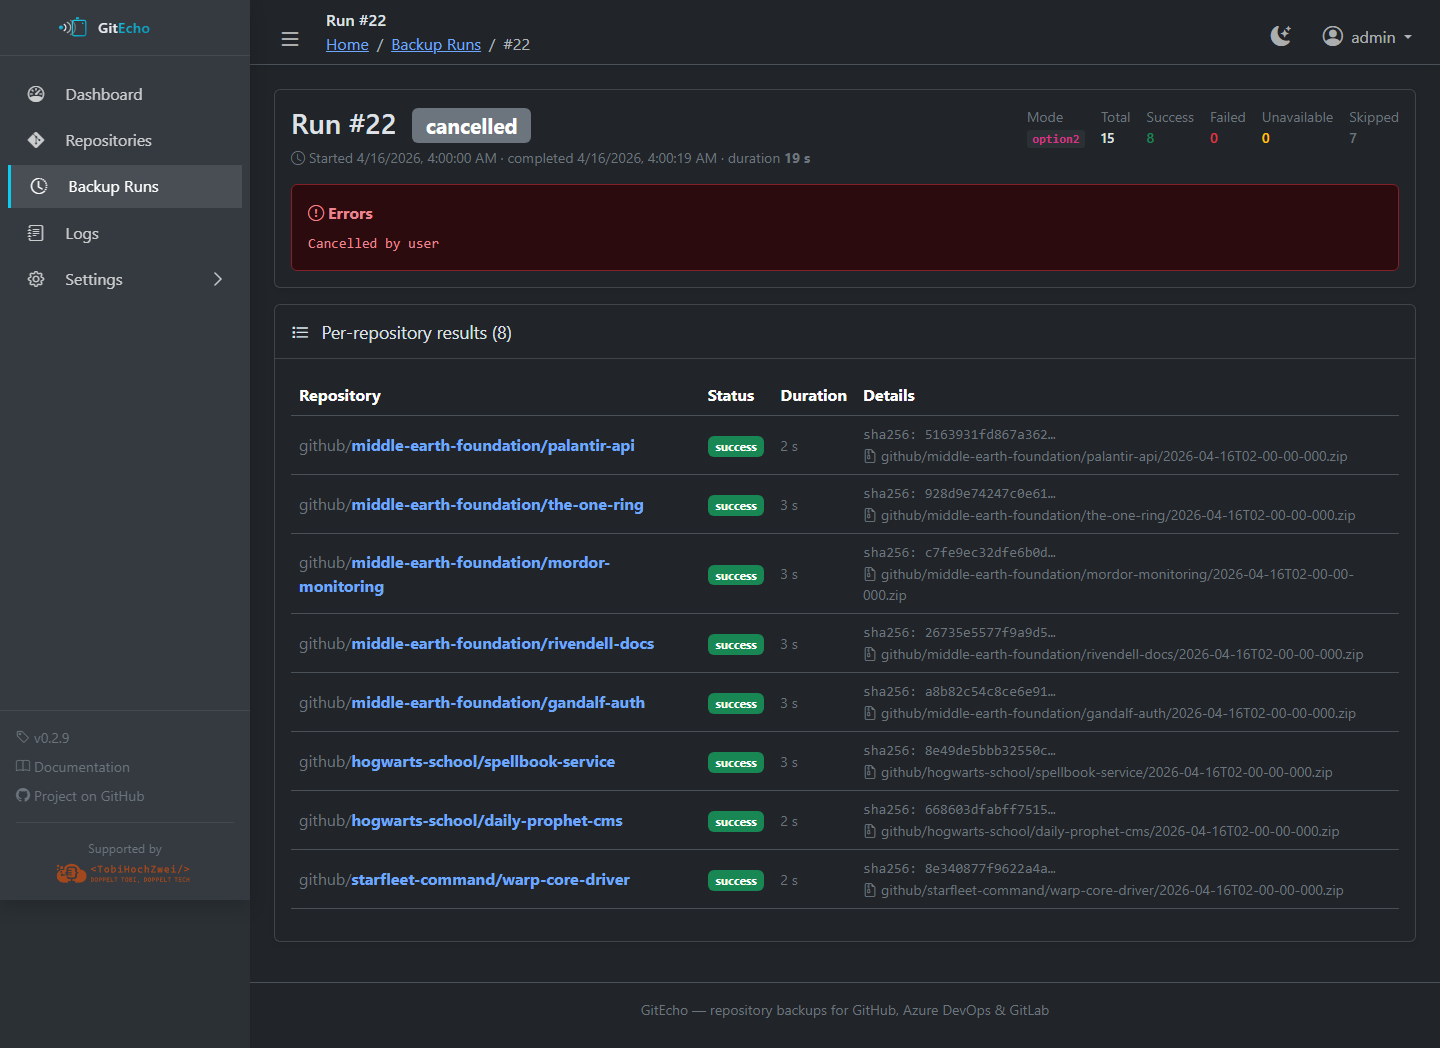This screenshot has width=1440, height=1048.
Task: Click the TobiHochZwei supporter logo
Action: tap(124, 872)
